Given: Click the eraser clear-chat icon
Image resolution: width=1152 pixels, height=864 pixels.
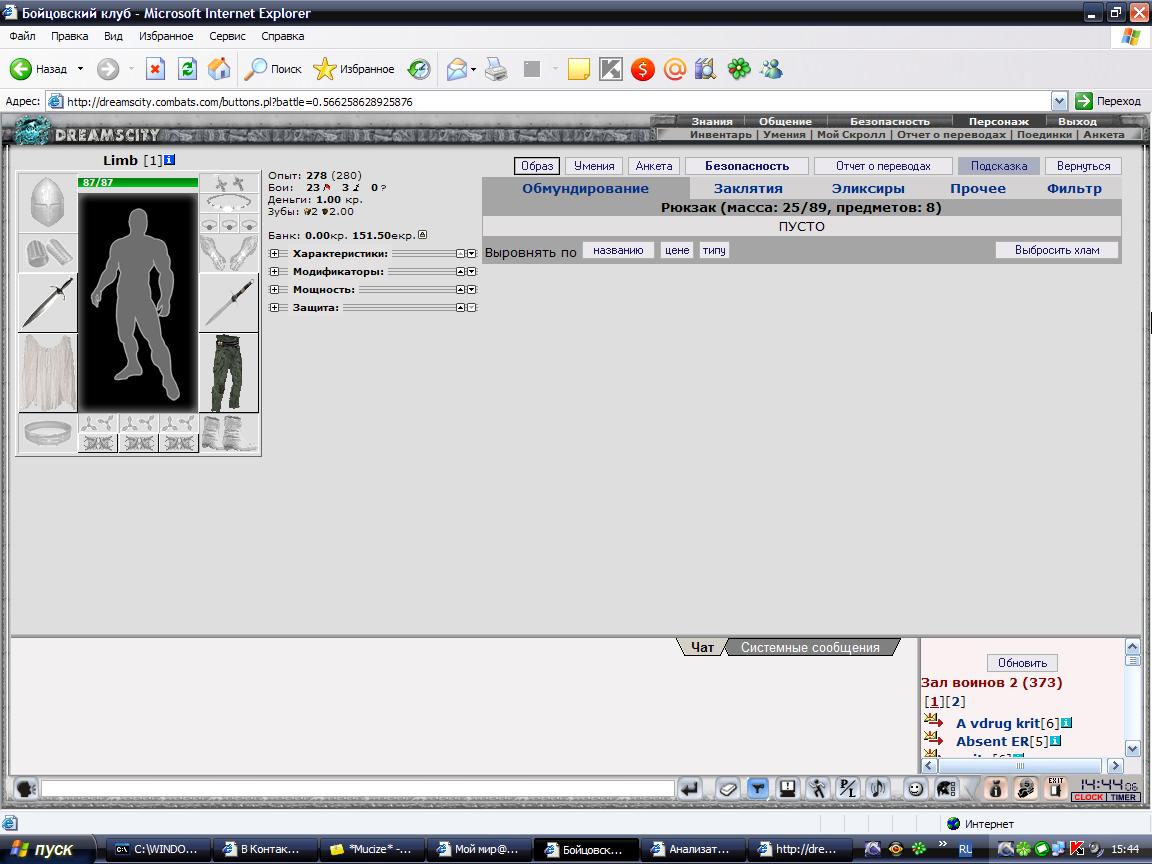Looking at the screenshot, I should point(727,789).
